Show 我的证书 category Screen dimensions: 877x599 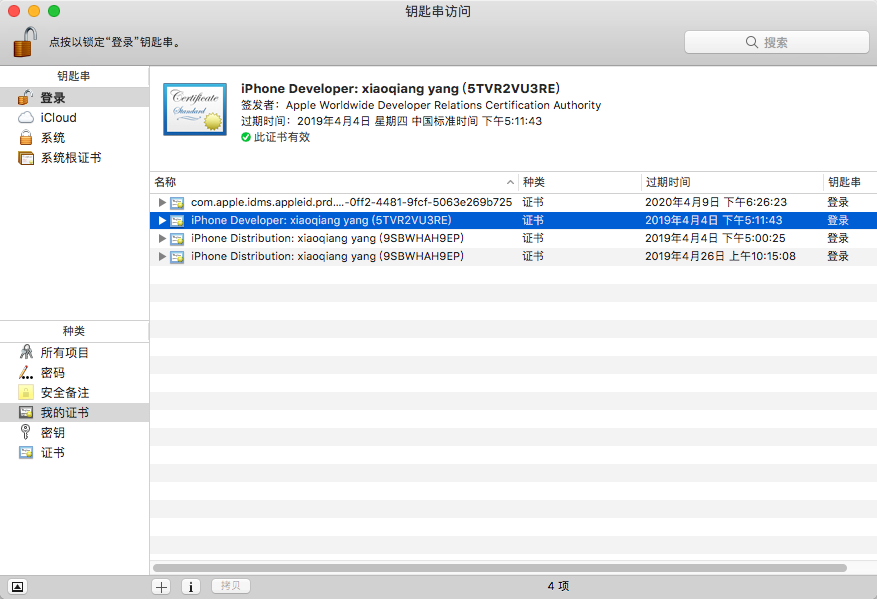coord(74,413)
